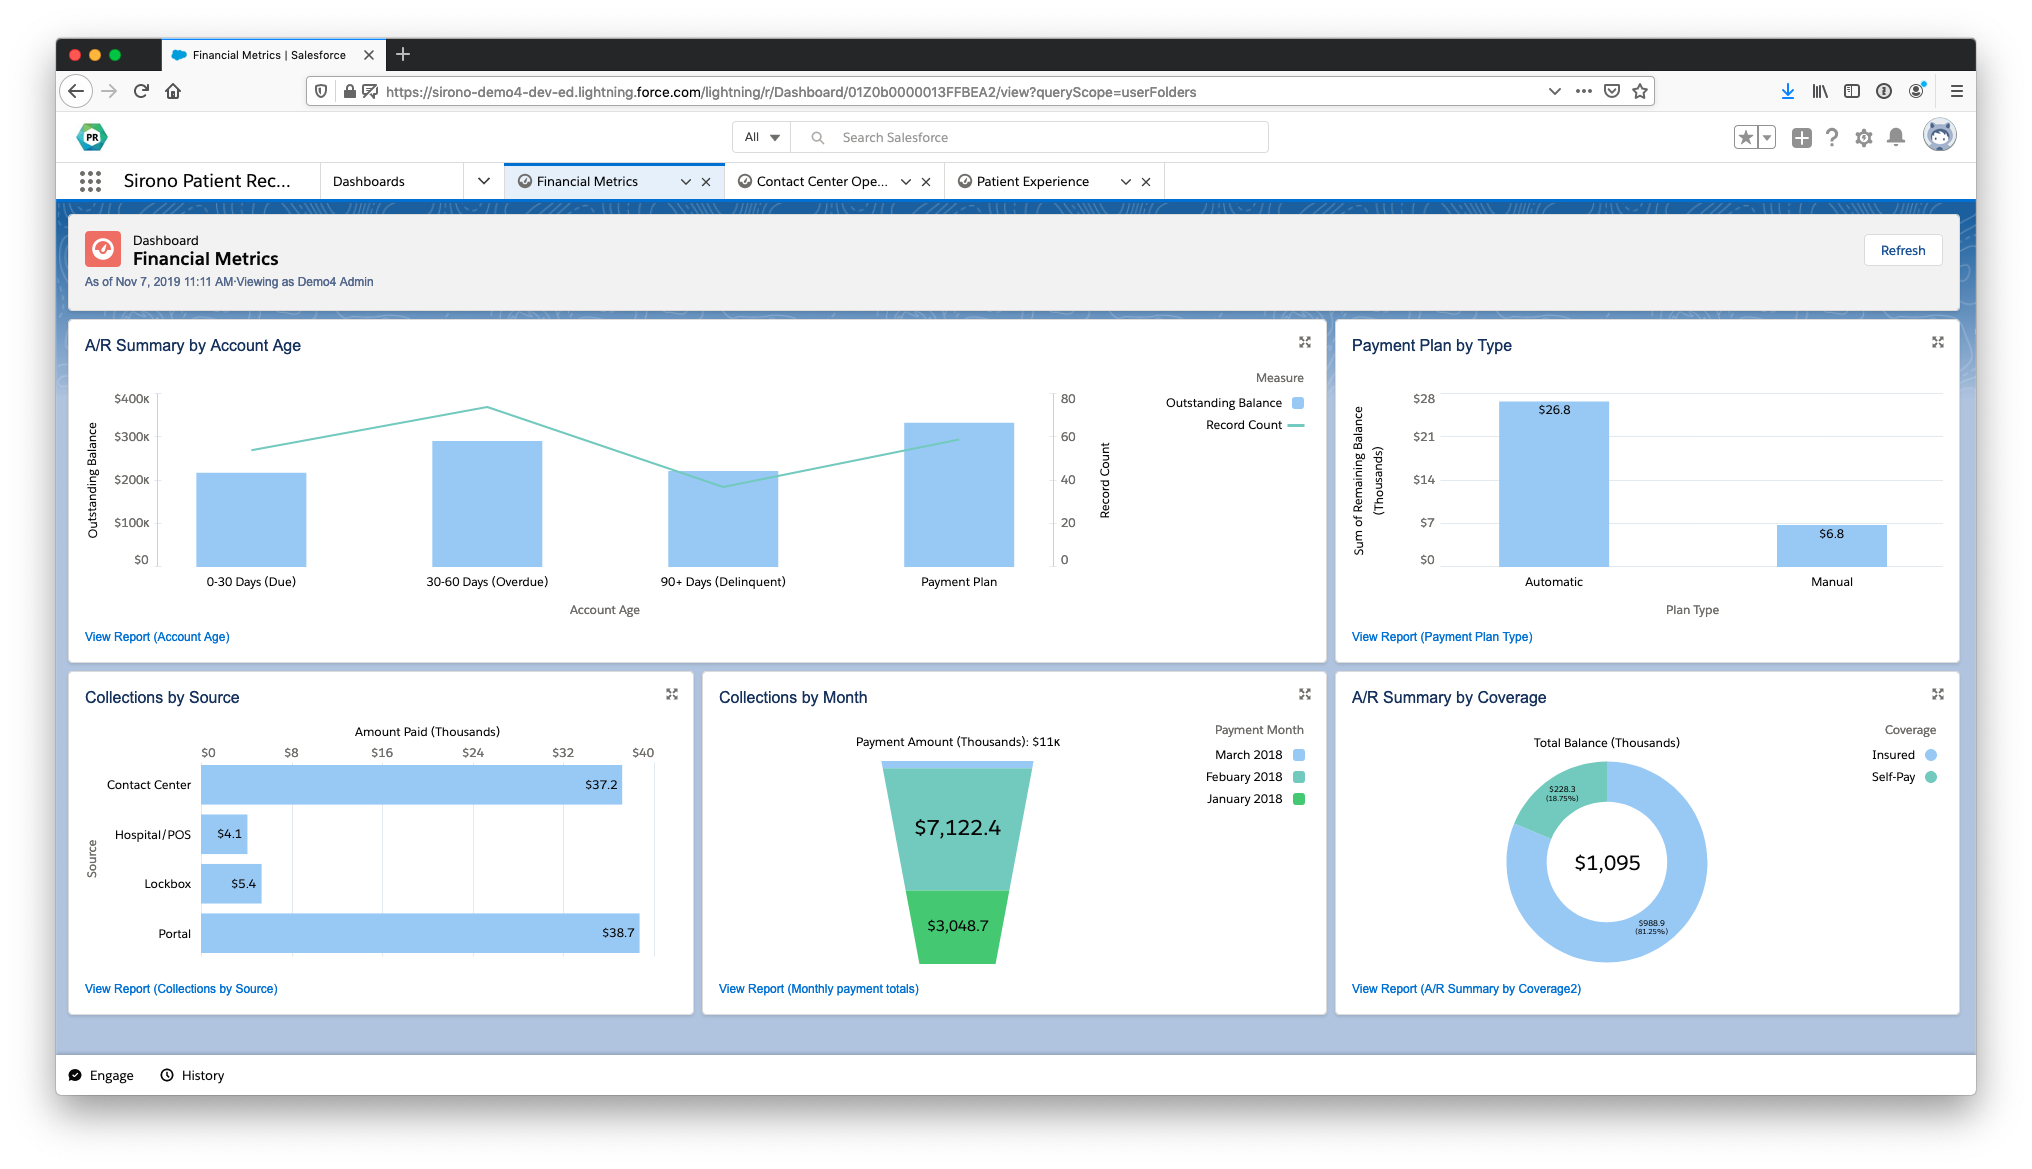
Task: Open the Financial Metrics tab options chevron
Action: [686, 182]
